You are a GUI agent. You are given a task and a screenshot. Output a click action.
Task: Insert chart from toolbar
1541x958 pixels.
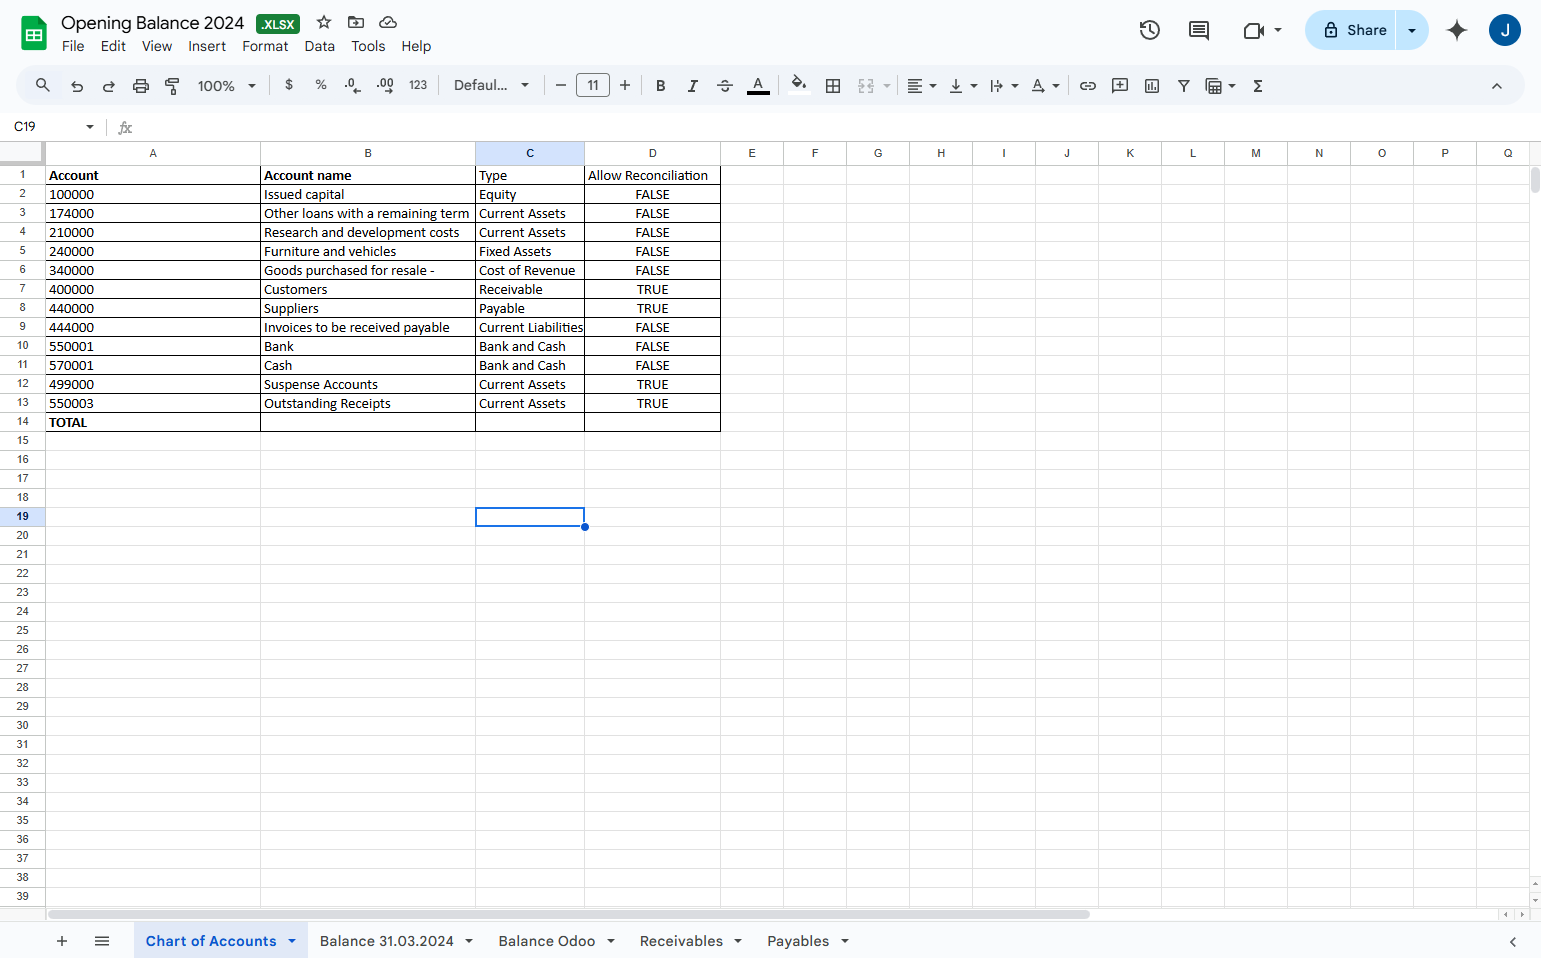(x=1152, y=86)
